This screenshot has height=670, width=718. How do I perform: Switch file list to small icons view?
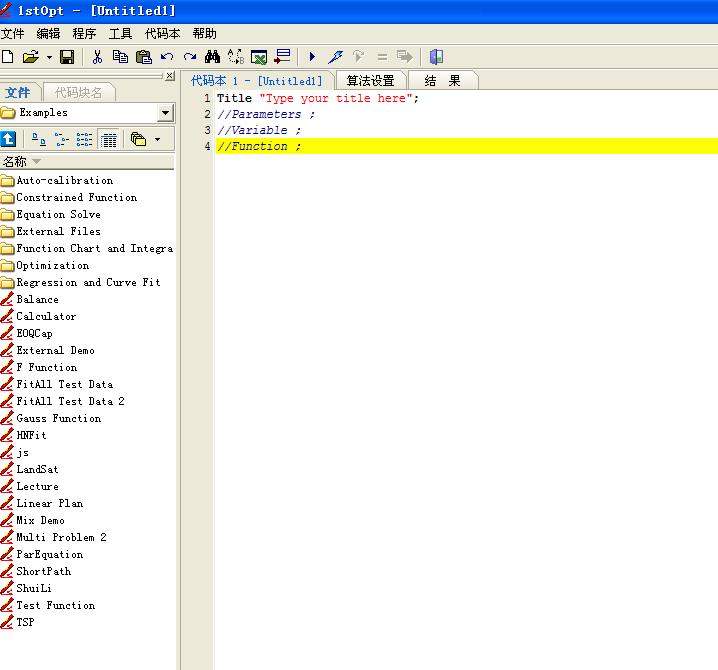point(61,139)
